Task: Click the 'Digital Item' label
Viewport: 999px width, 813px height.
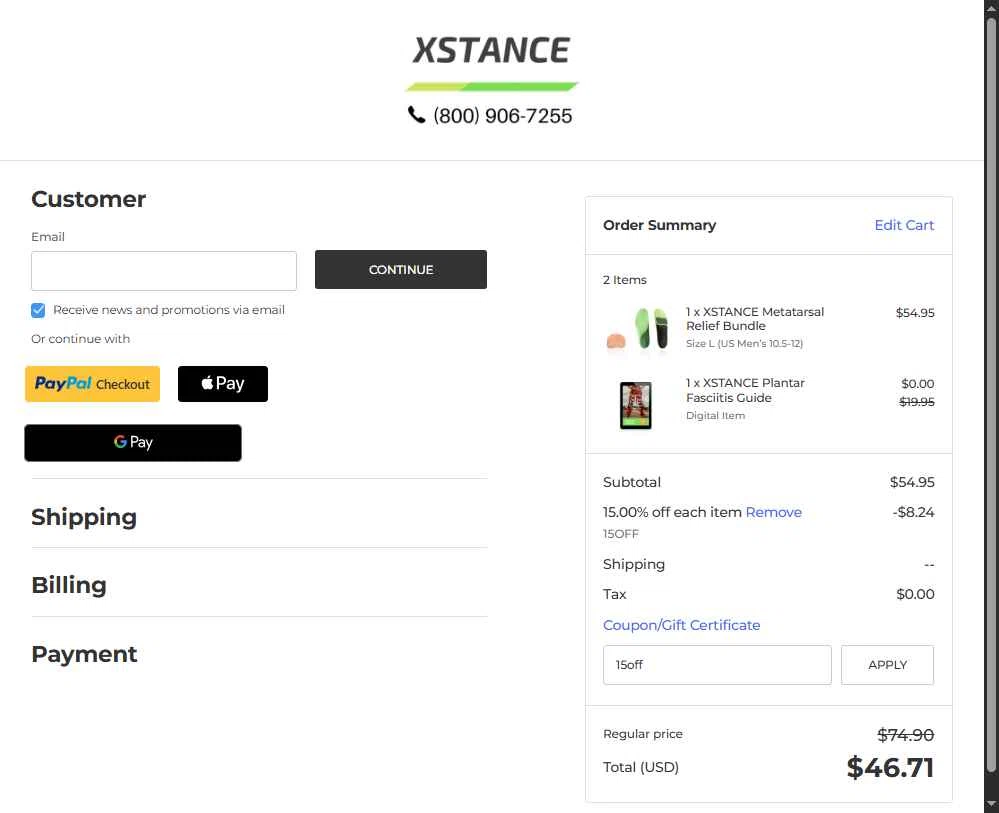Action: pos(715,415)
